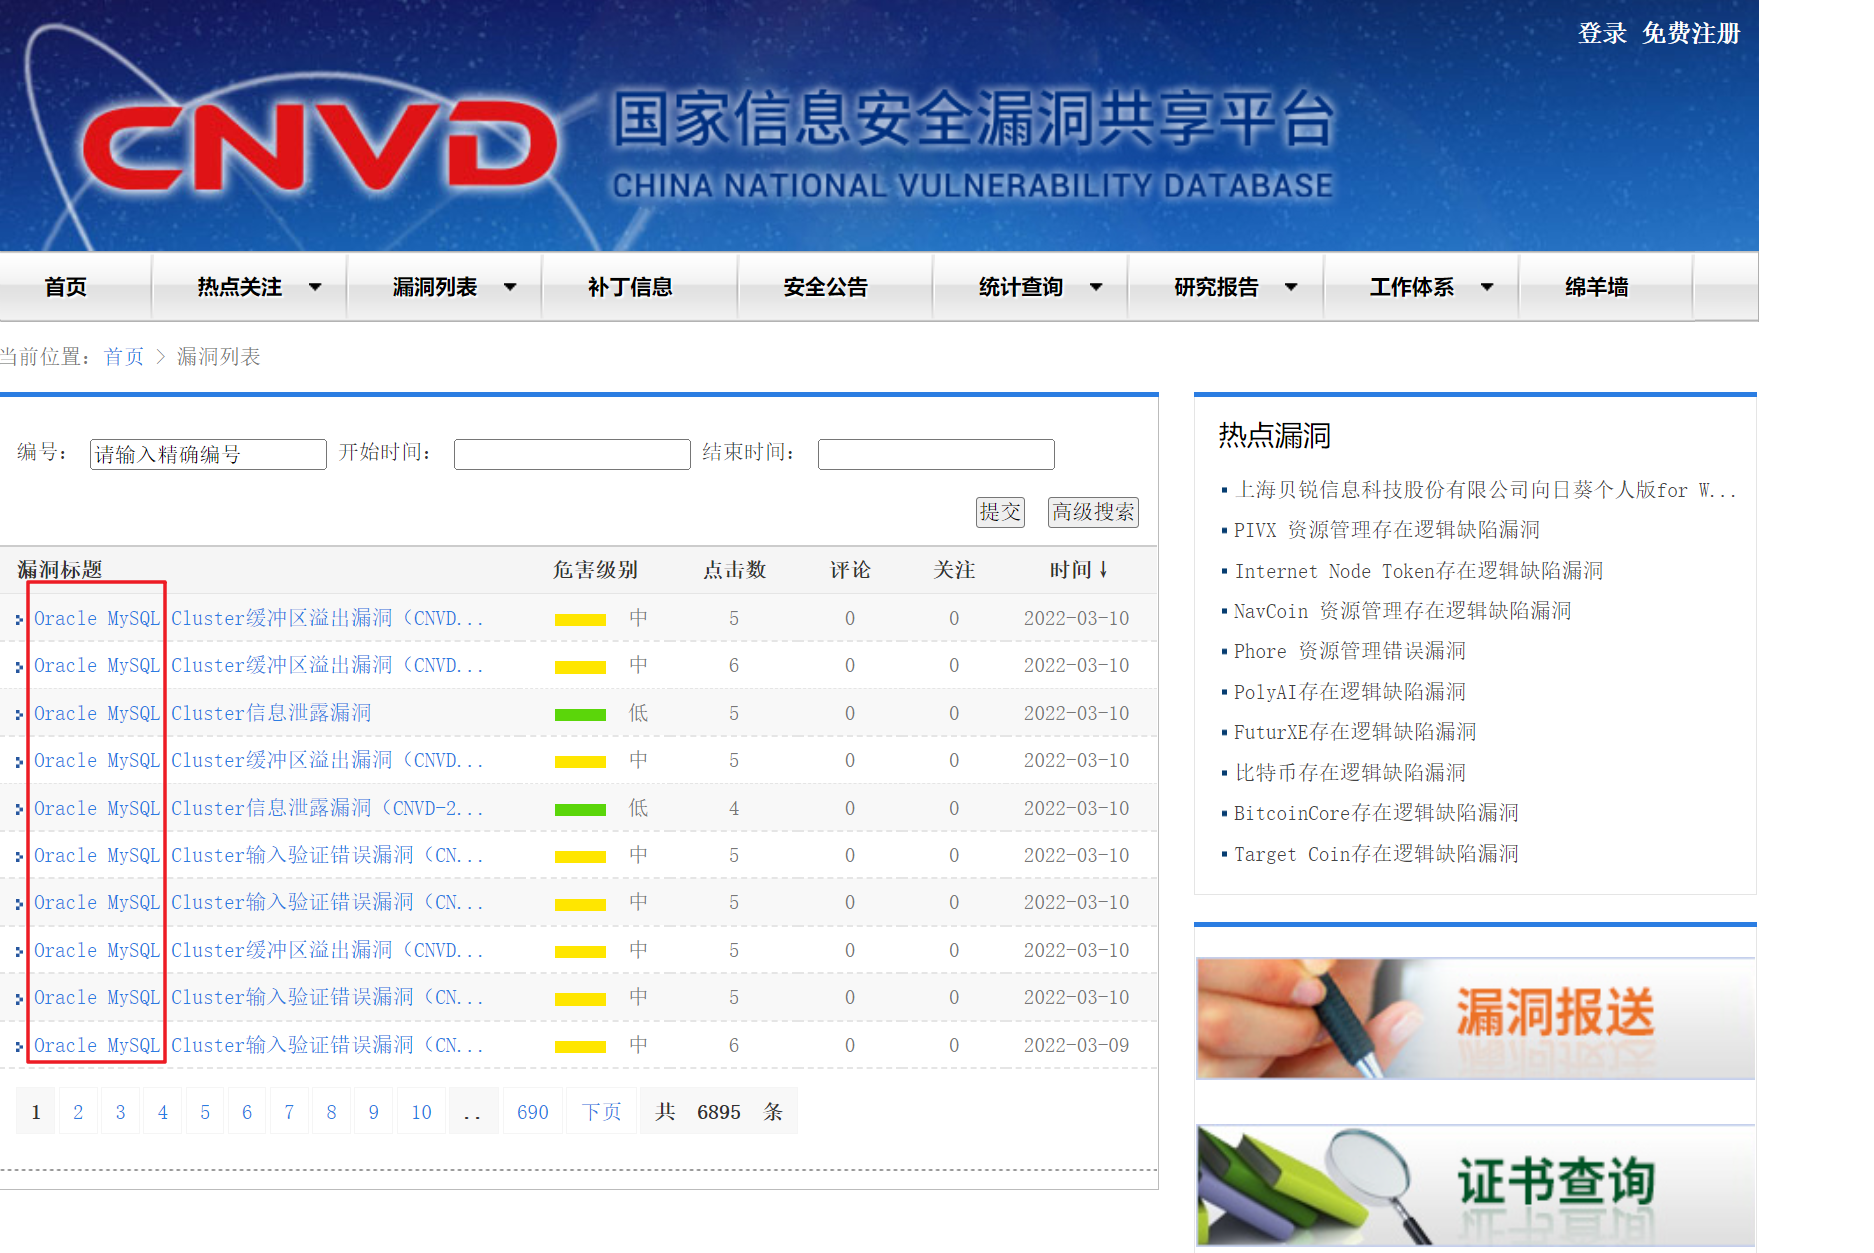Open the 证书查询 banner
The width and height of the screenshot is (1874, 1253).
tap(1475, 1185)
